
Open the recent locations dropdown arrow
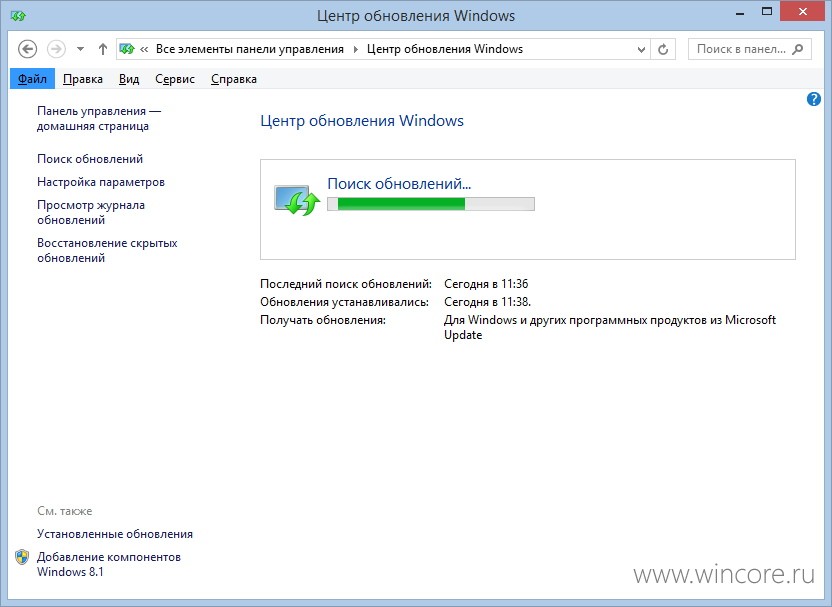(x=80, y=49)
